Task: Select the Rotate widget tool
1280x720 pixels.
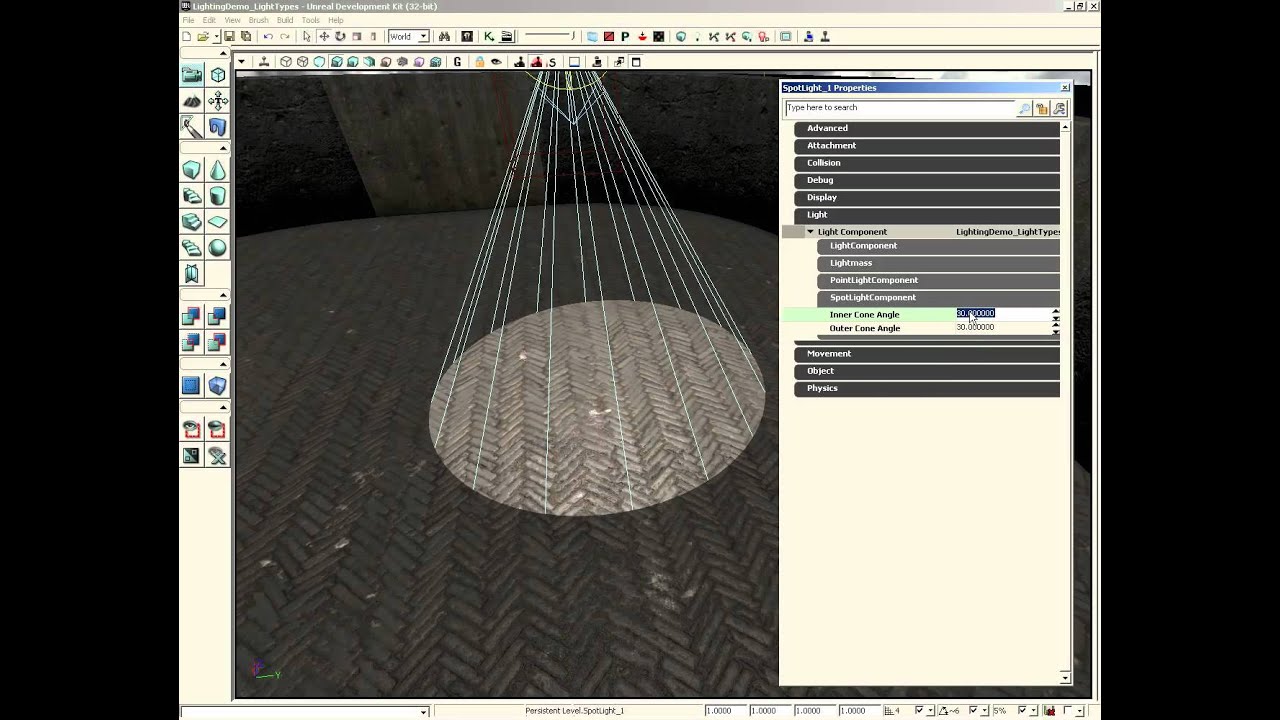Action: 340,36
